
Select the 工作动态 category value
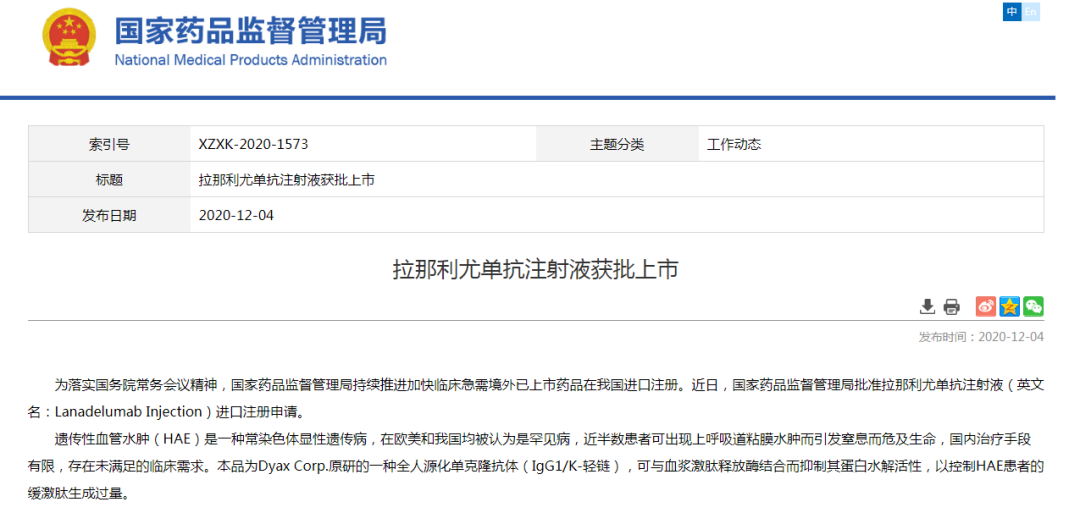(734, 145)
